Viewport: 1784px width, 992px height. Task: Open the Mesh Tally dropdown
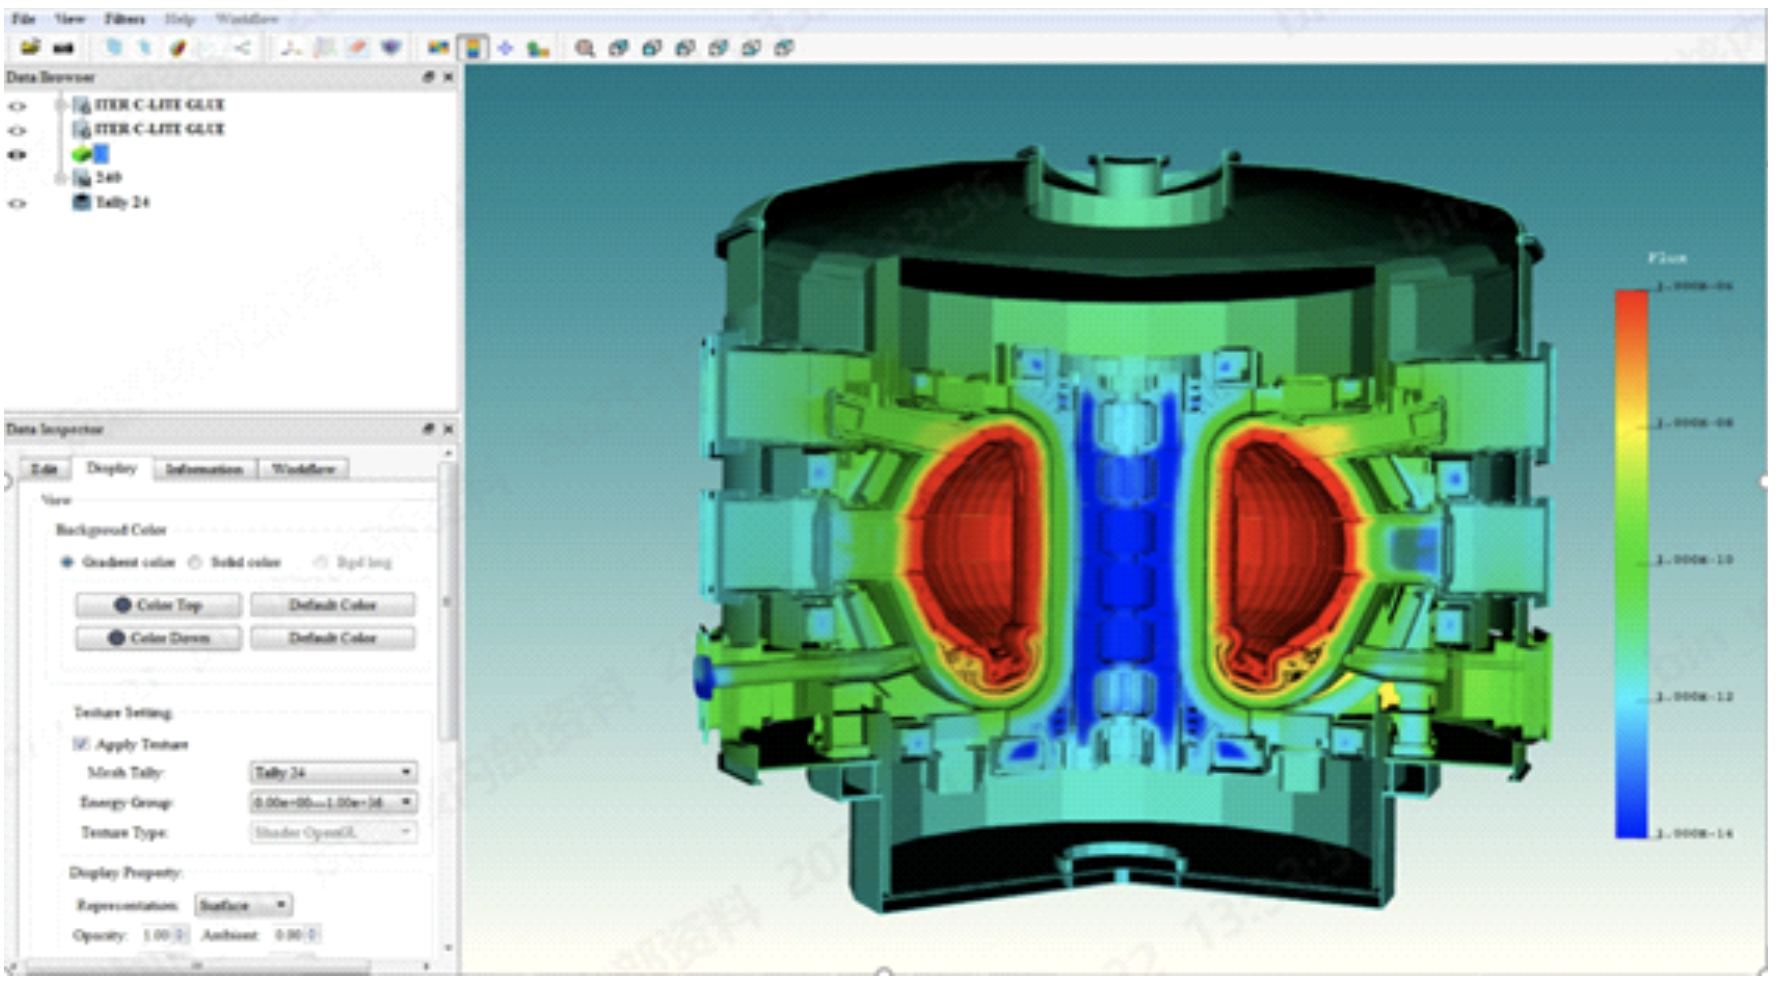coord(333,772)
